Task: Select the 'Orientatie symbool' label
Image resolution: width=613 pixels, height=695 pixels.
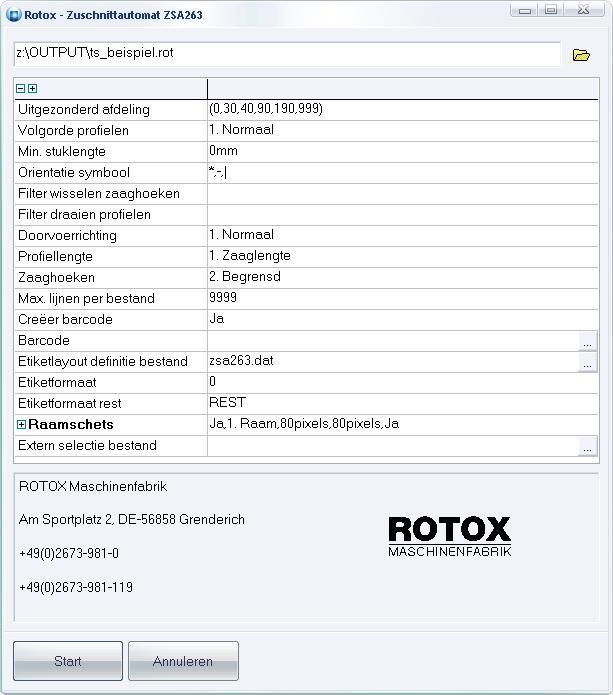Action: pyautogui.click(x=74, y=172)
